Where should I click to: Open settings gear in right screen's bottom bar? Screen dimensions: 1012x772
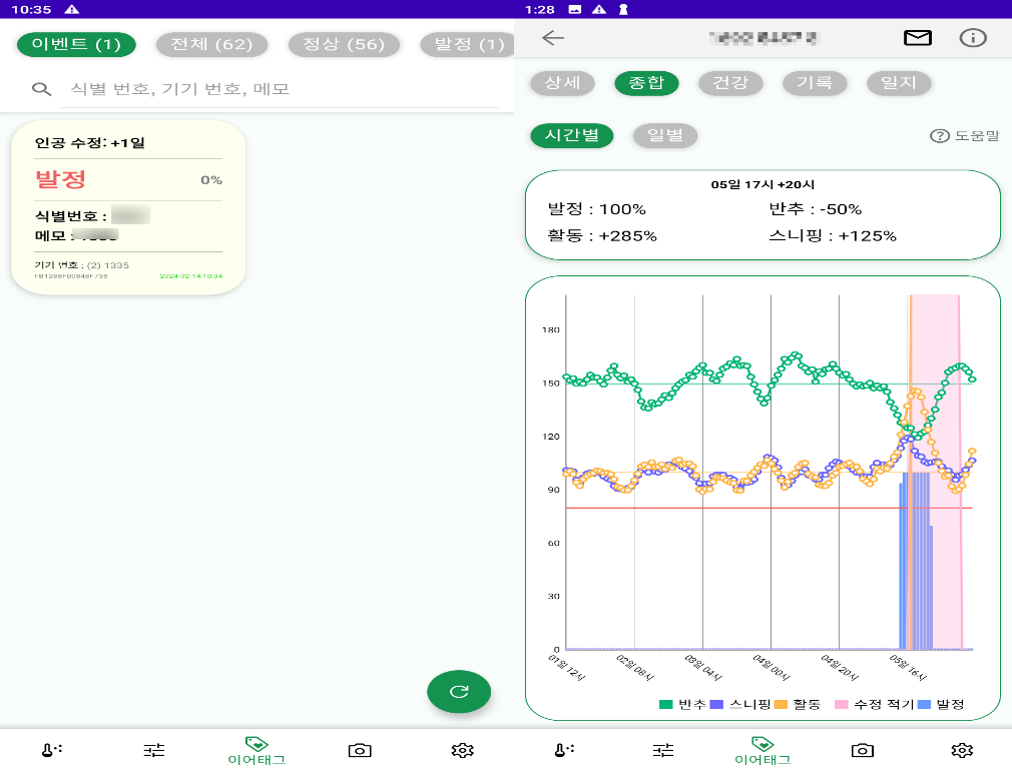pos(962,750)
